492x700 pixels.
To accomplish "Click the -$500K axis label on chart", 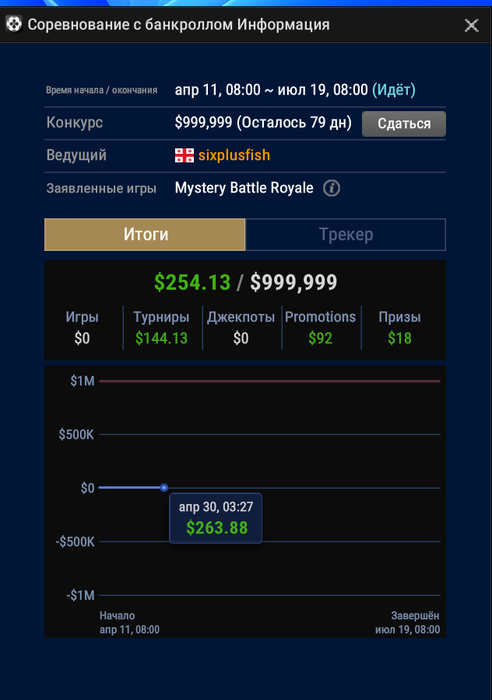I will [x=75, y=542].
